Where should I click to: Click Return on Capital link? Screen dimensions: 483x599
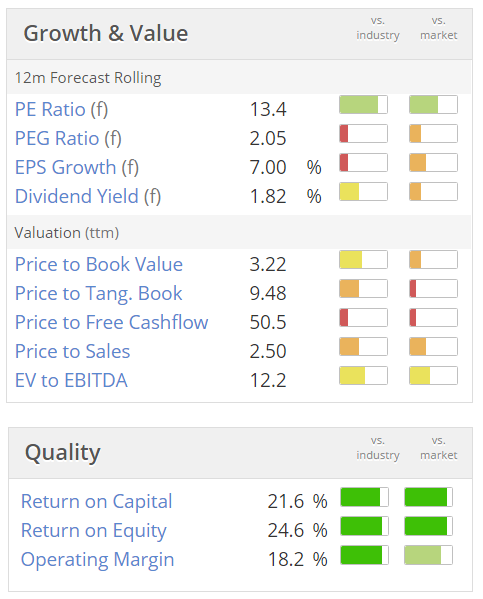97,501
